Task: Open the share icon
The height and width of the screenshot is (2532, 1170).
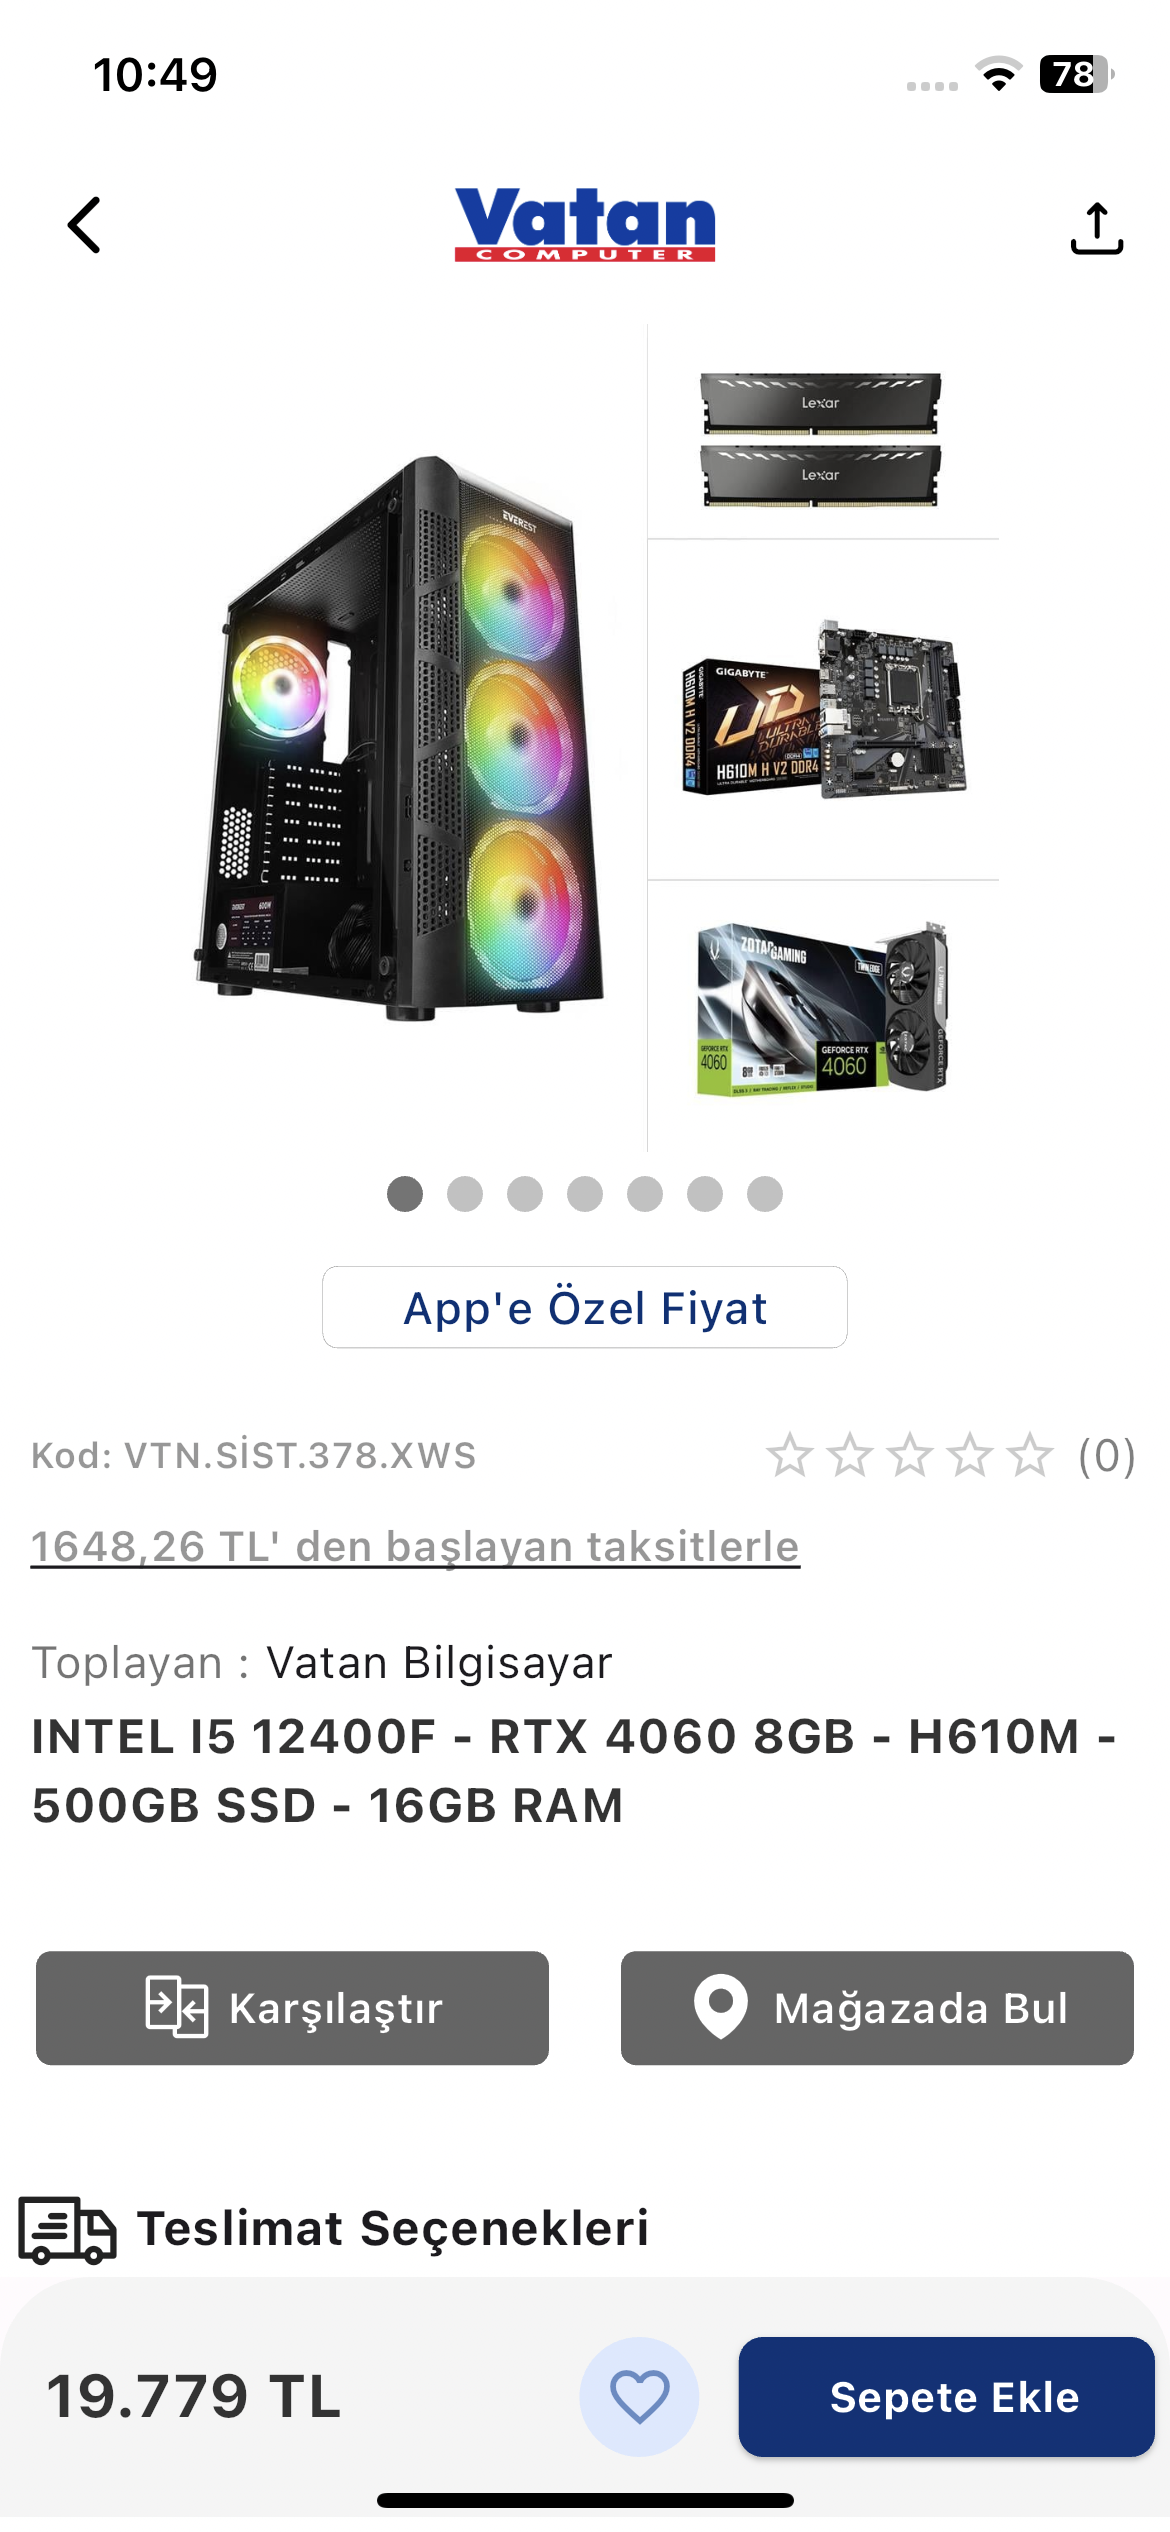Action: pos(1097,228)
